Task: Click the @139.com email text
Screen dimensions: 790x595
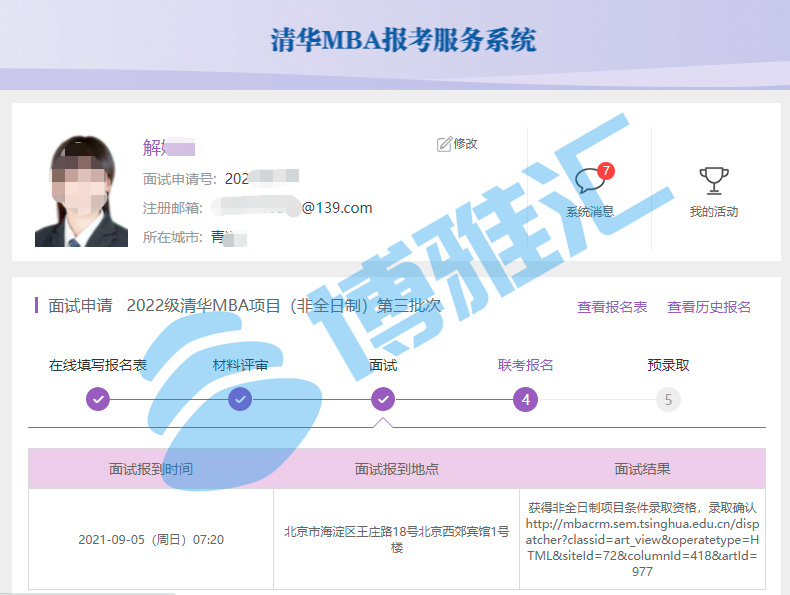Action: [337, 208]
